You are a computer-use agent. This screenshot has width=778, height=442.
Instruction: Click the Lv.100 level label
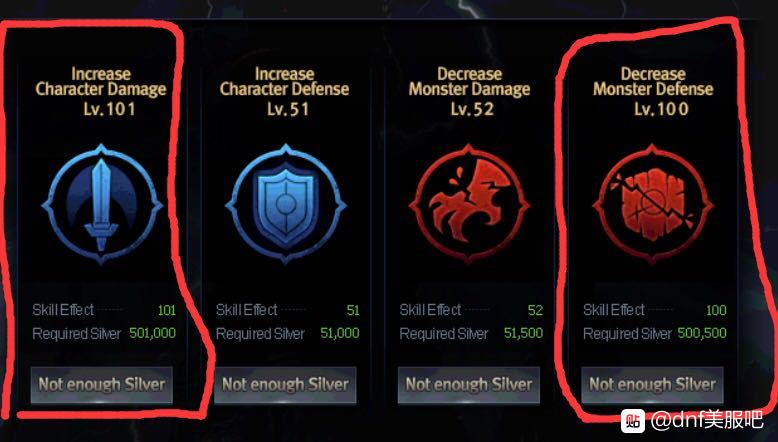click(x=661, y=109)
